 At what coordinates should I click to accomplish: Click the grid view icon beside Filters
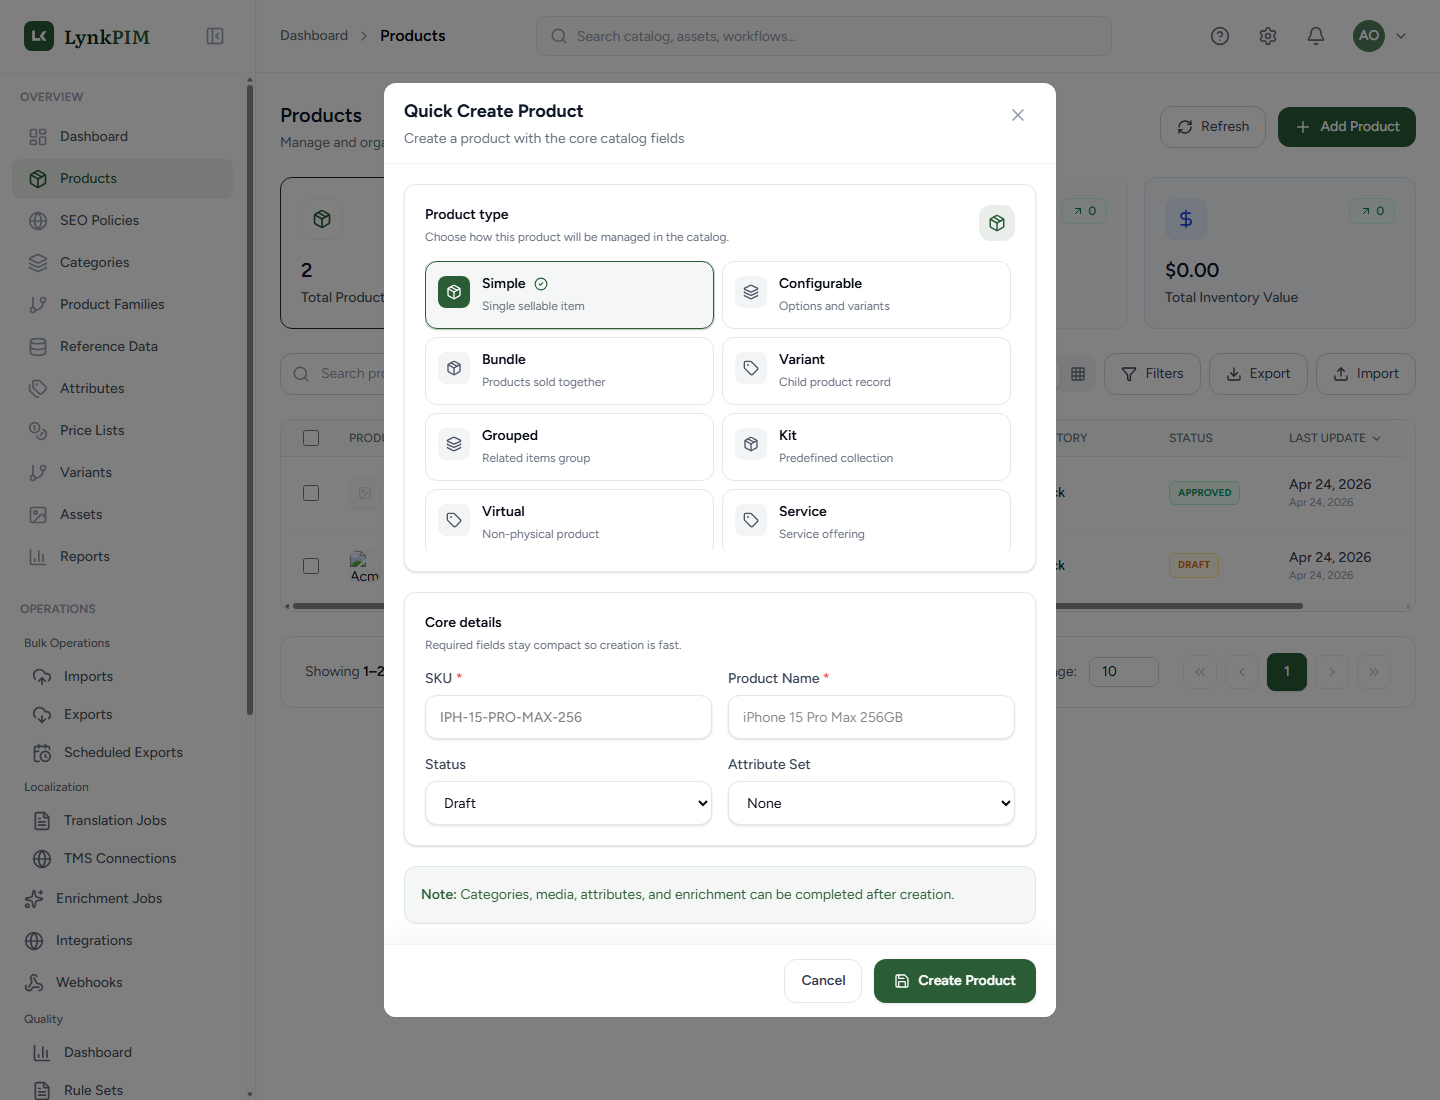coord(1078,374)
